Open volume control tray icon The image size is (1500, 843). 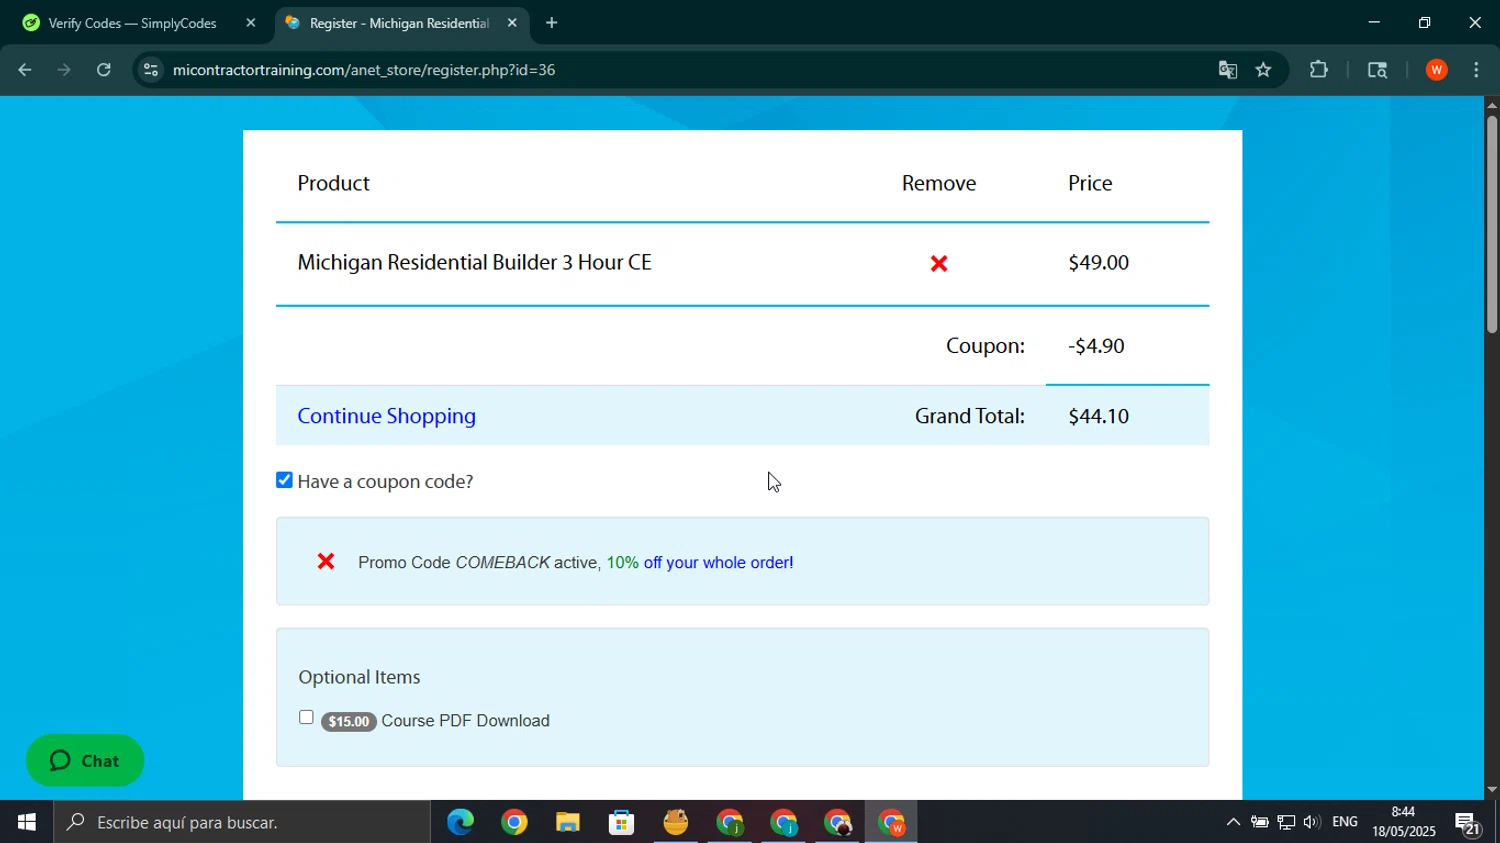1311,822
